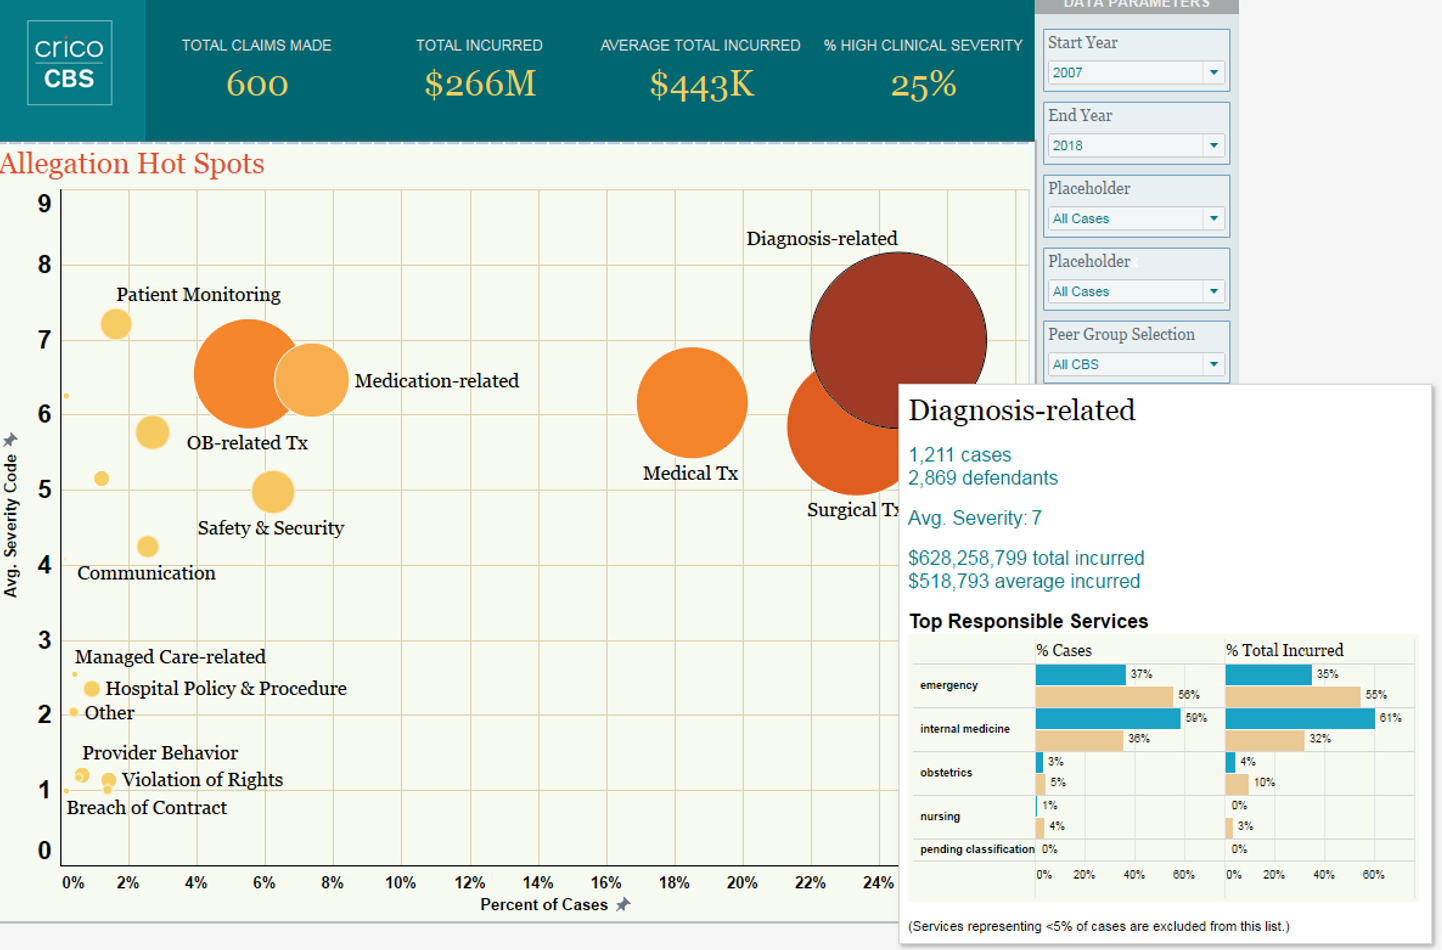Click the crico CBS logo
The image size is (1442, 950).
pyautogui.click(x=69, y=63)
